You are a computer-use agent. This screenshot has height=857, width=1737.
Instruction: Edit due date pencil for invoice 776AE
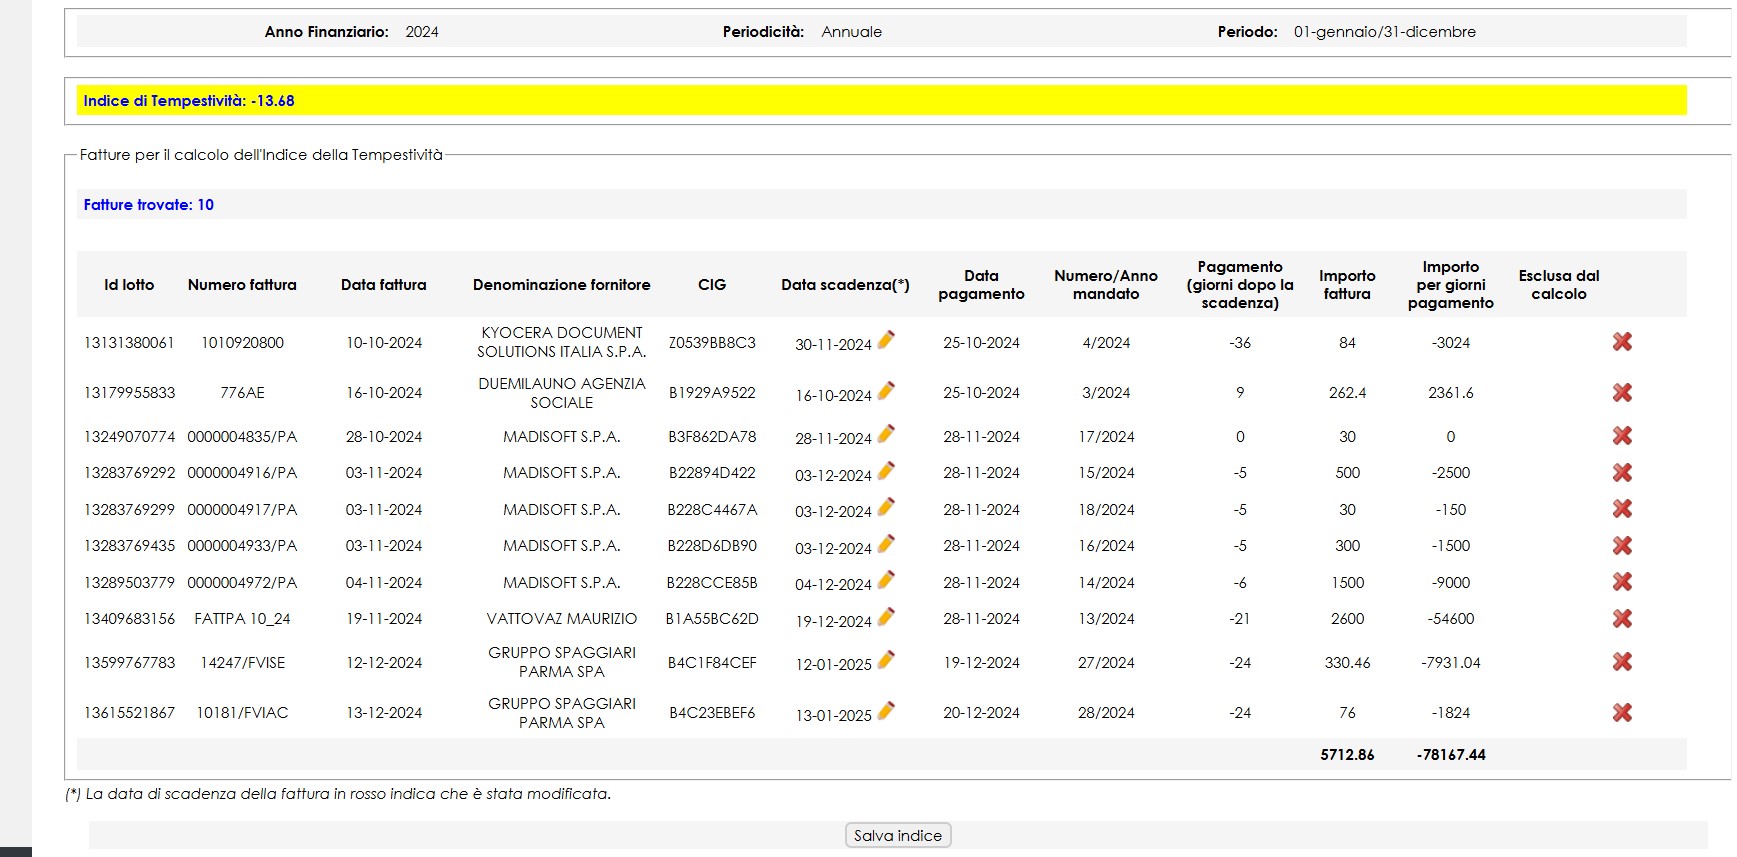point(886,391)
